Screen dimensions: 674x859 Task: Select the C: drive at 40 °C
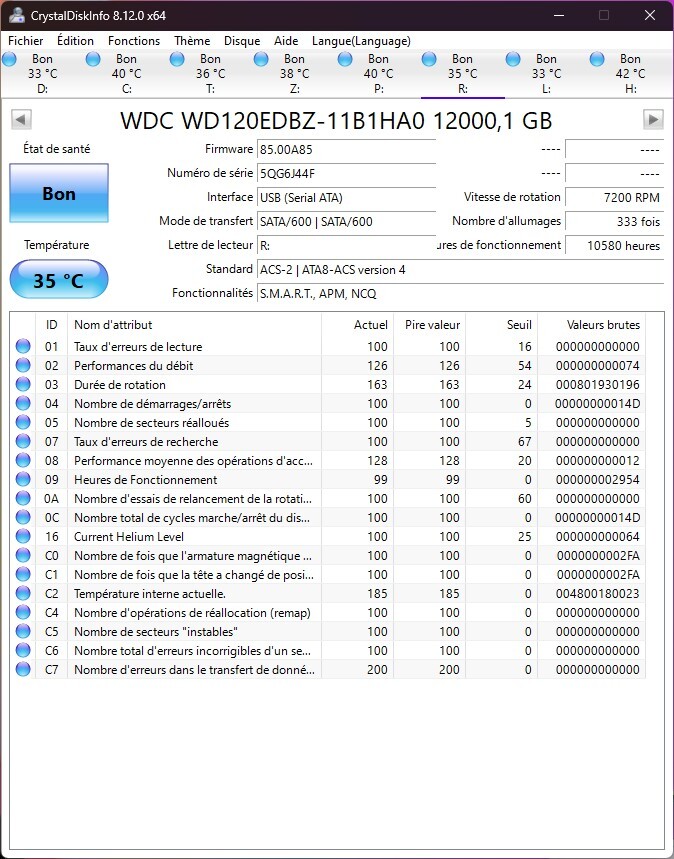(126, 73)
